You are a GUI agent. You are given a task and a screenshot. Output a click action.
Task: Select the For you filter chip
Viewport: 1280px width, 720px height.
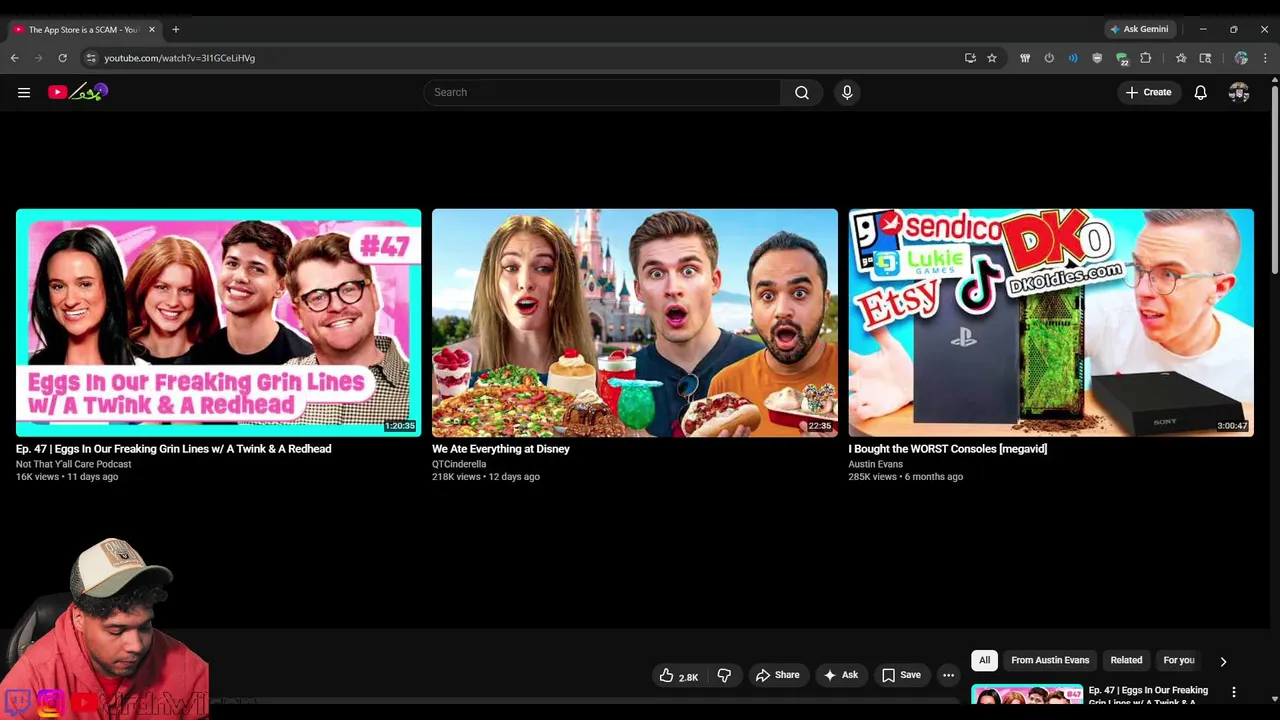[1179, 660]
